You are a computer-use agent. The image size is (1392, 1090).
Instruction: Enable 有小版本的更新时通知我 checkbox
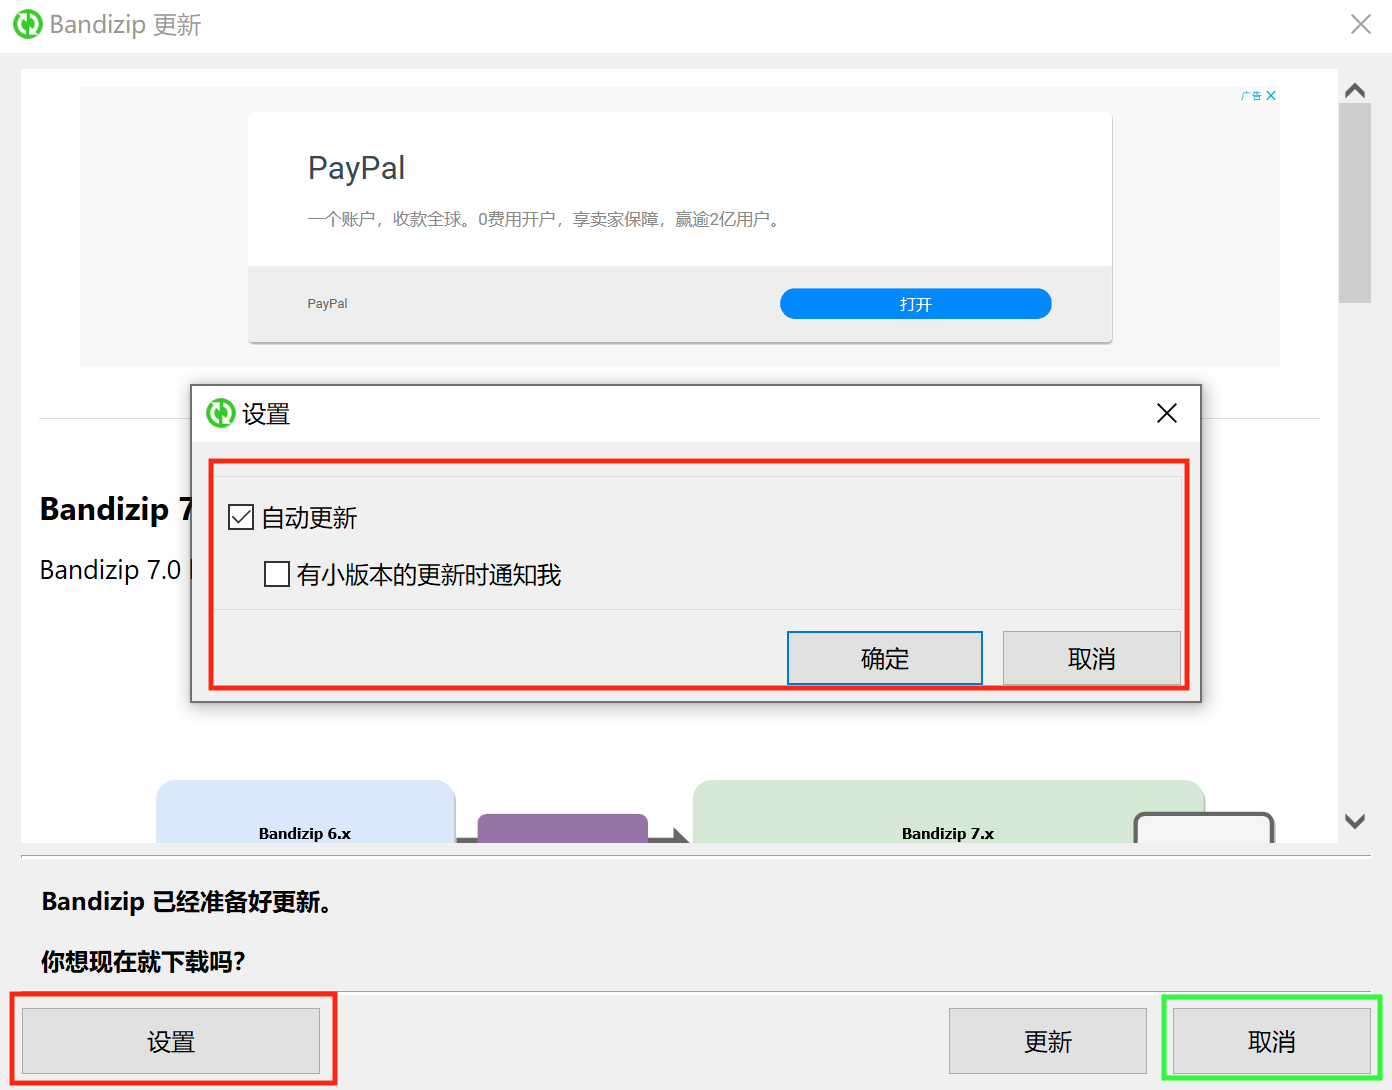[x=277, y=574]
